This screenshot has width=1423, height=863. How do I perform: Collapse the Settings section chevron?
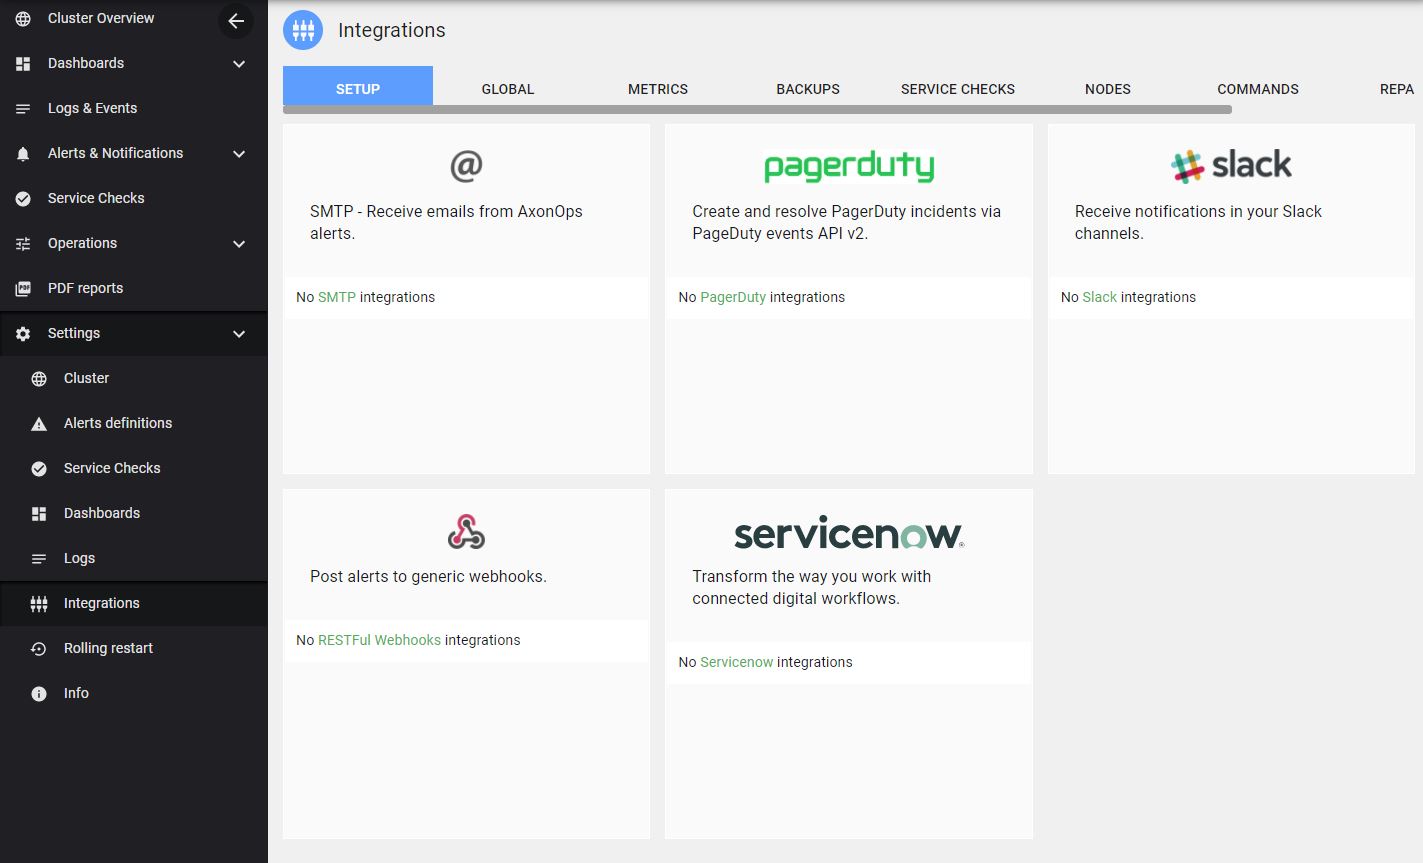pyautogui.click(x=239, y=334)
